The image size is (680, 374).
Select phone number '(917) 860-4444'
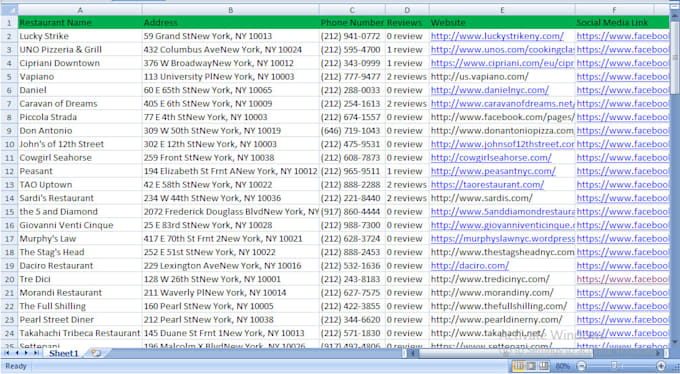tap(352, 212)
